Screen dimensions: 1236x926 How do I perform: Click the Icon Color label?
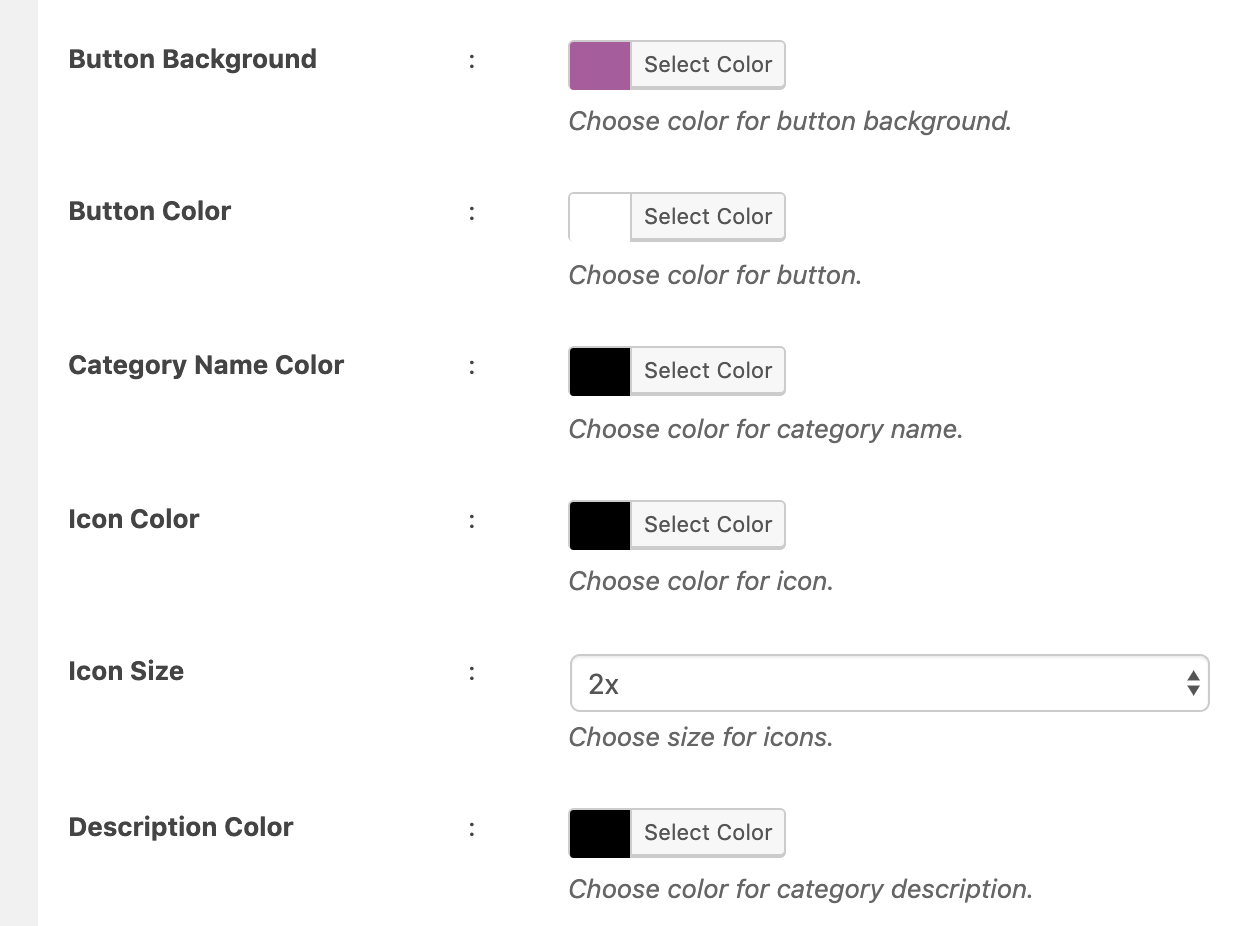pos(134,519)
